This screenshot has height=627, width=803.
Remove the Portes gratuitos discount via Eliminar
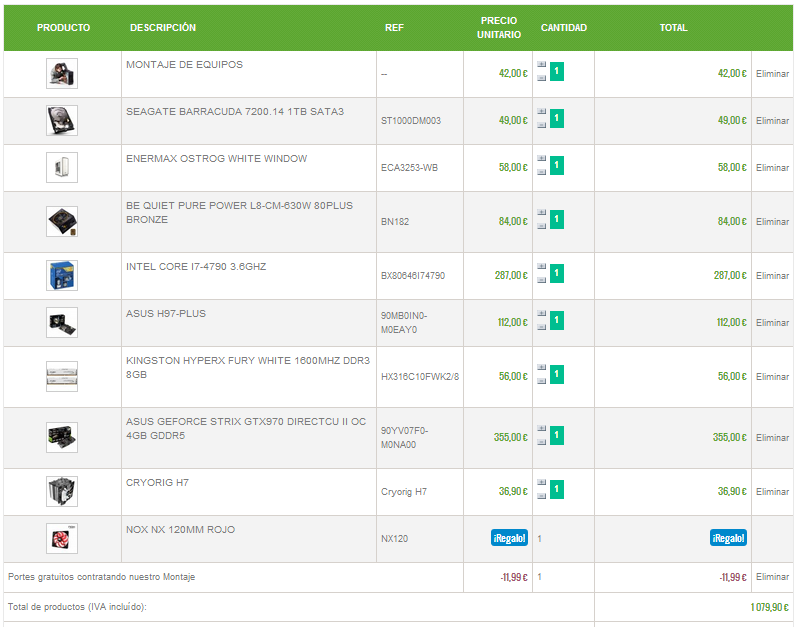[x=772, y=577]
